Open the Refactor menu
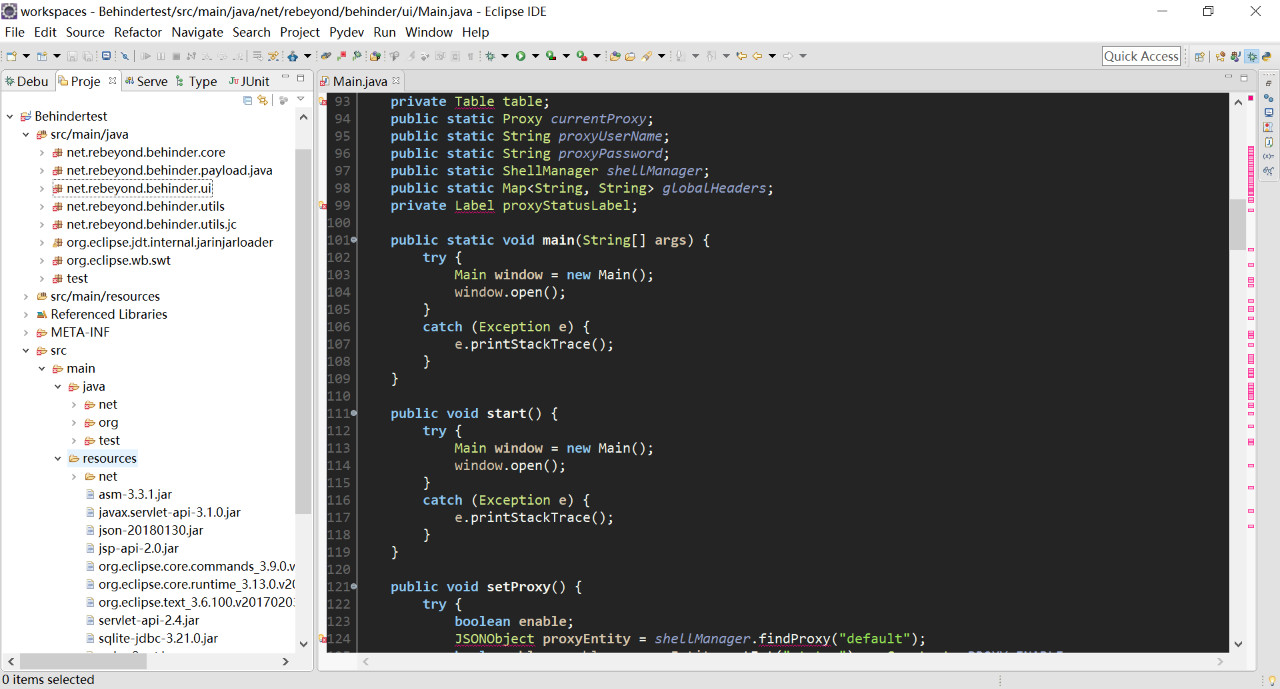This screenshot has width=1280, height=689. point(138,32)
